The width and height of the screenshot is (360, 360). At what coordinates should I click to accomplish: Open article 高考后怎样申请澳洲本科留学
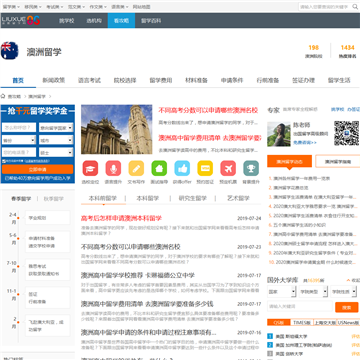click(121, 218)
